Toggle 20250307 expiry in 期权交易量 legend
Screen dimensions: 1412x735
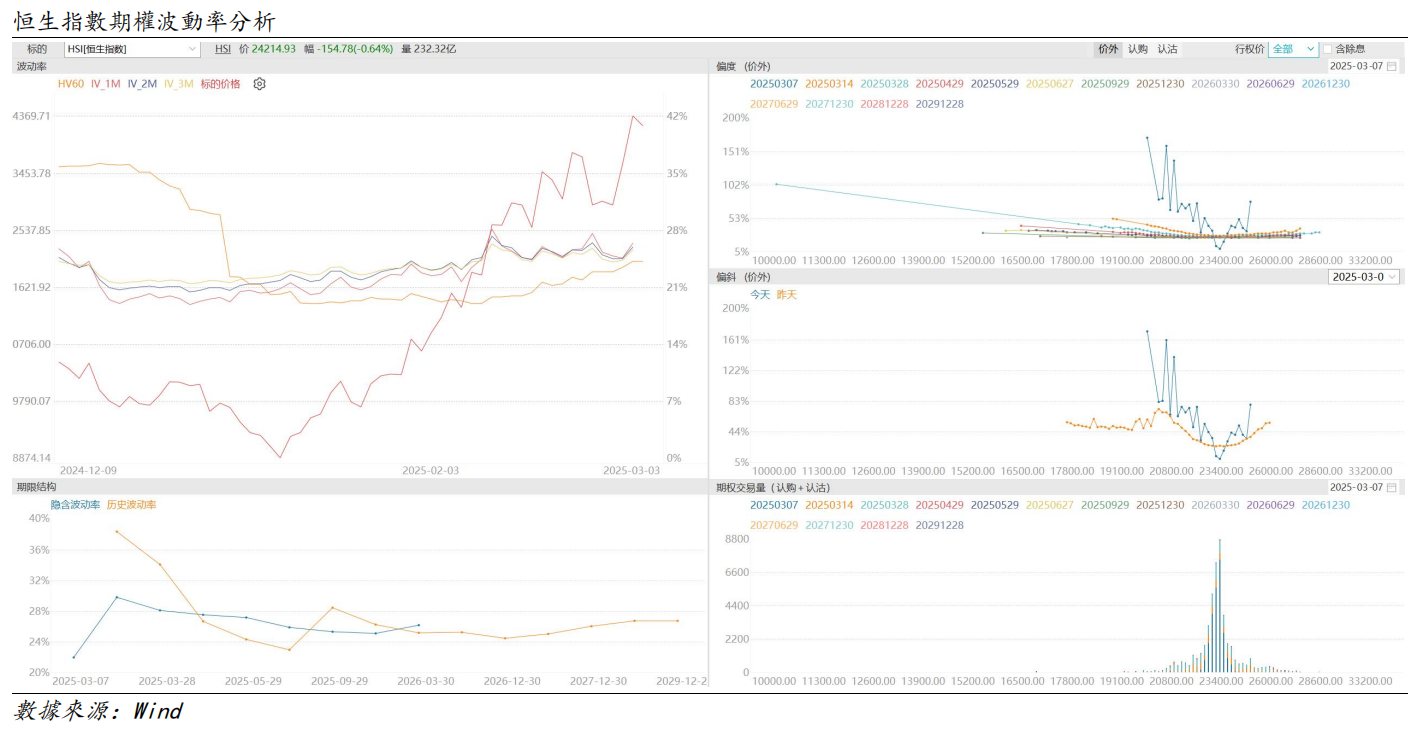[x=774, y=505]
